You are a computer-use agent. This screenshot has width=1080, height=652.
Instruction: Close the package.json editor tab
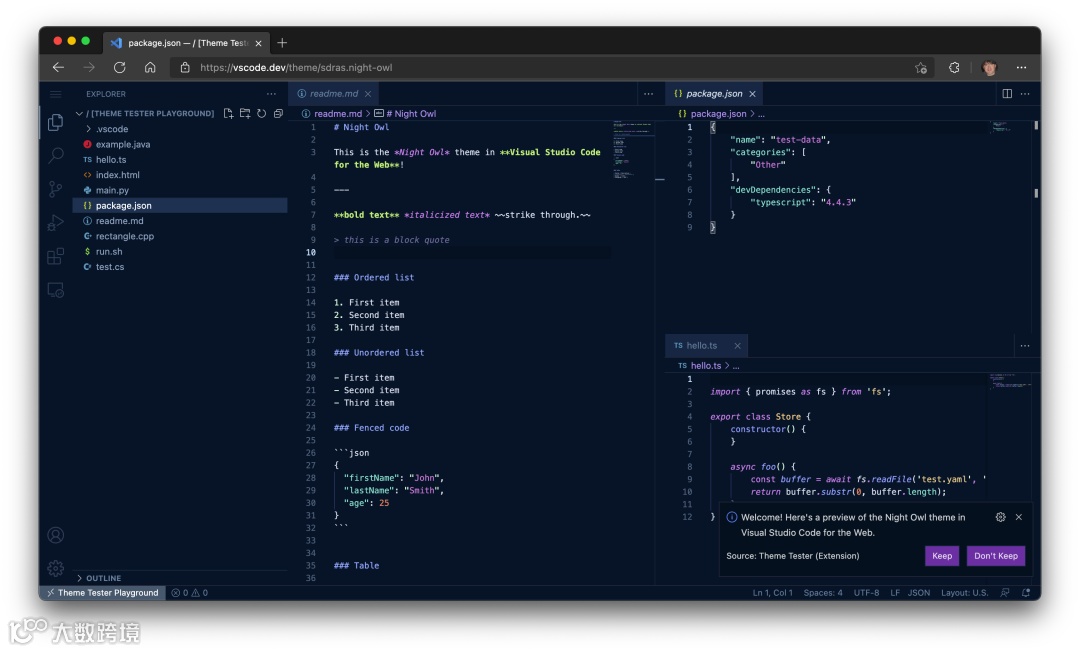[752, 94]
